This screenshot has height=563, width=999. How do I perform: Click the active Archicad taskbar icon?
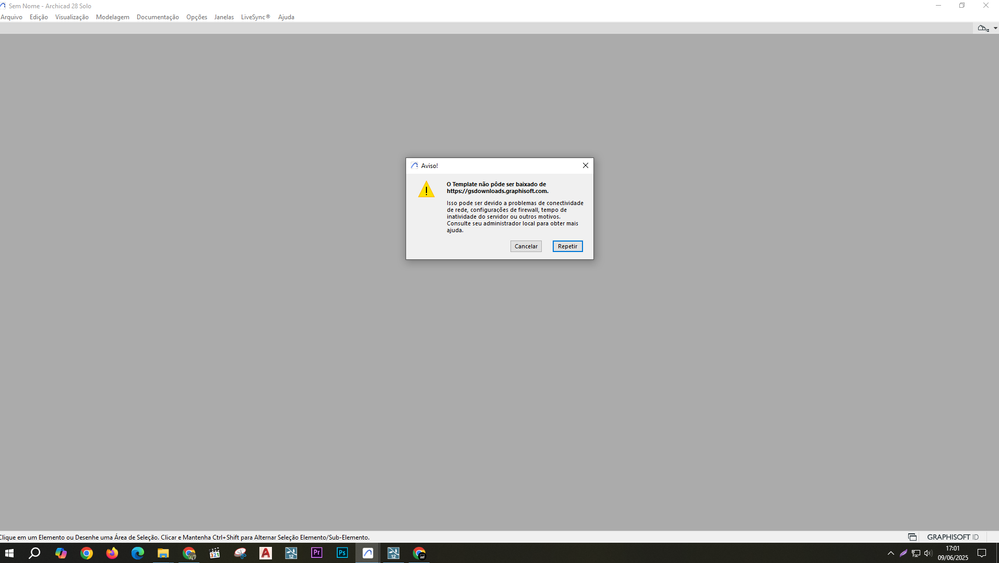(x=368, y=553)
